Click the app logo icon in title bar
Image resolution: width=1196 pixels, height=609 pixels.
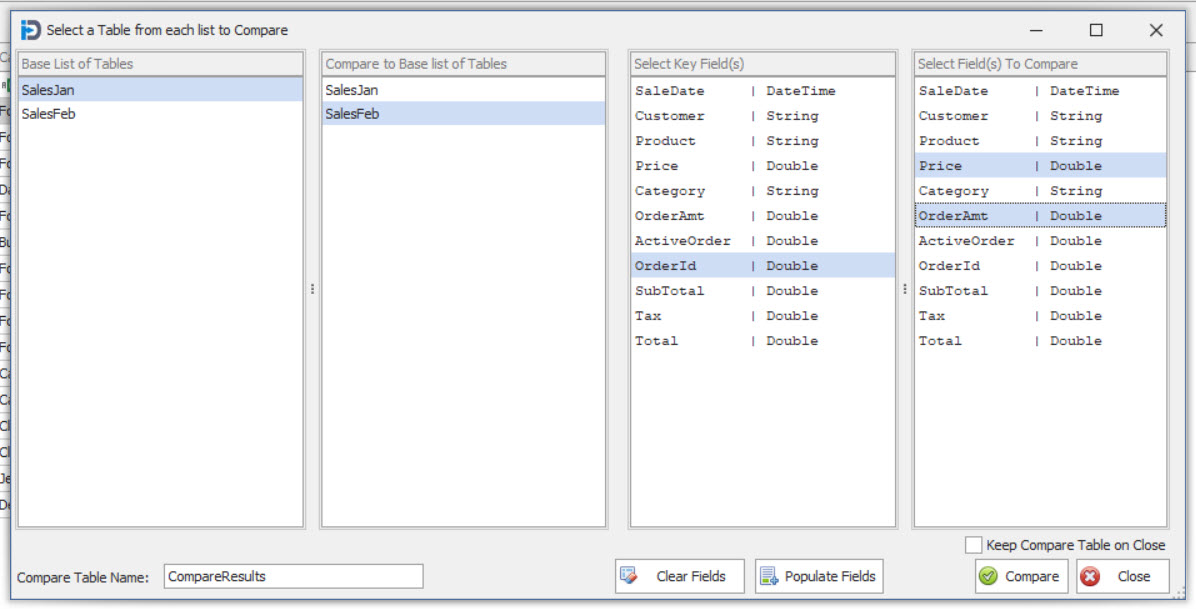pos(30,30)
